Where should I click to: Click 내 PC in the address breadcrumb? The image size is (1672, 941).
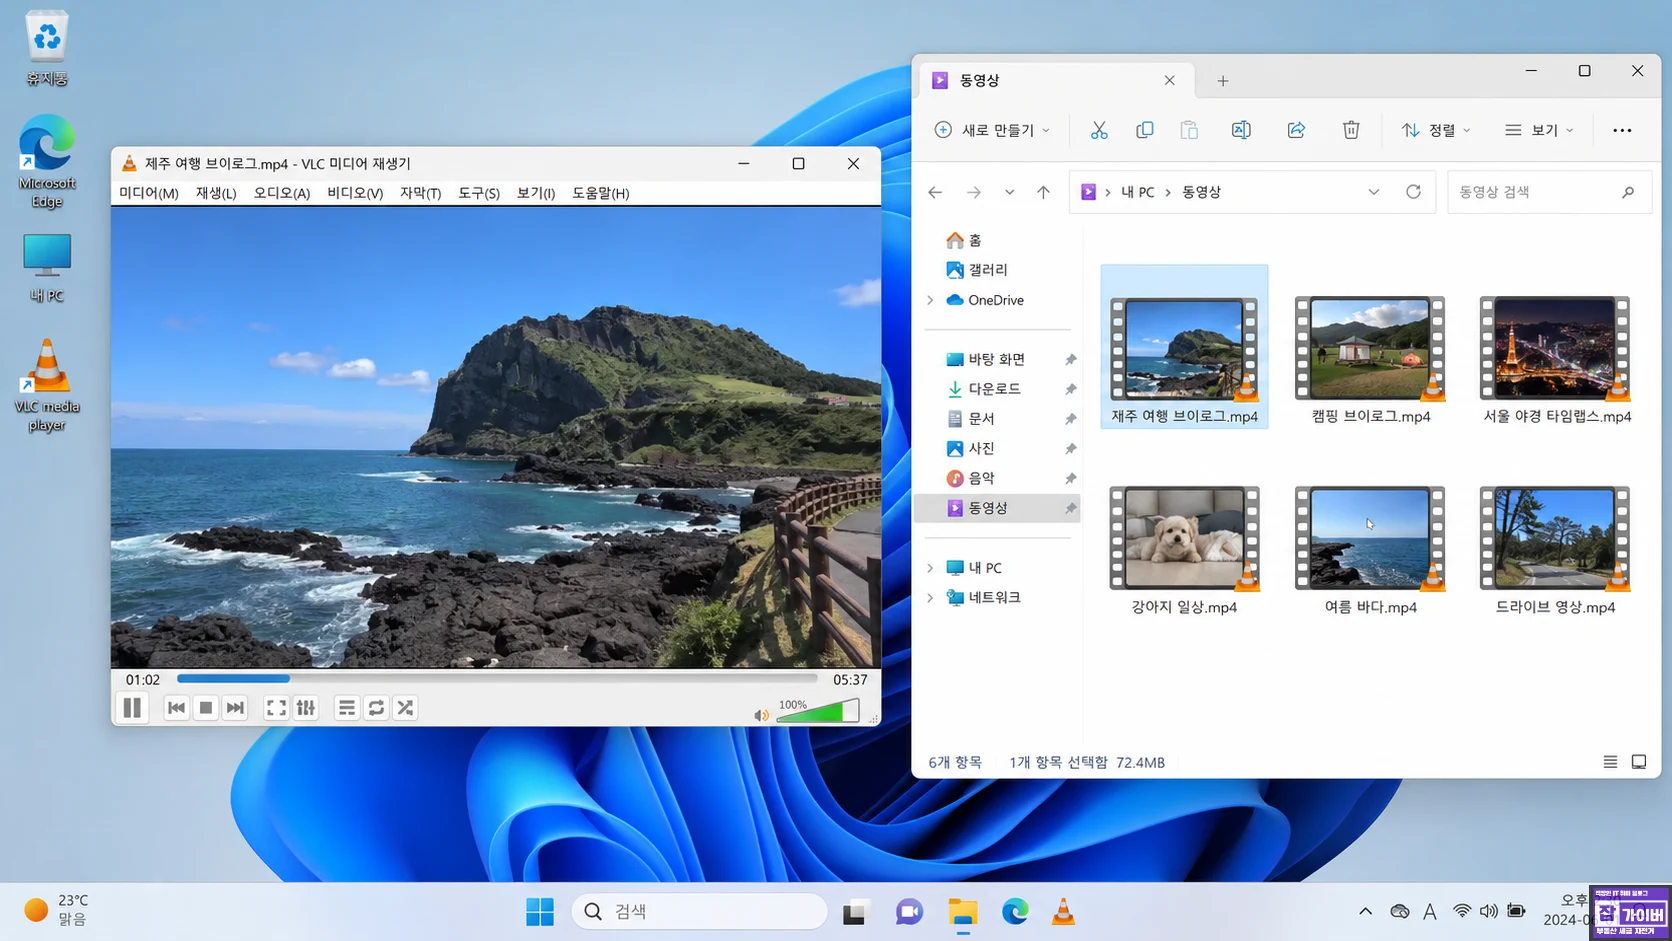pyautogui.click(x=1138, y=192)
